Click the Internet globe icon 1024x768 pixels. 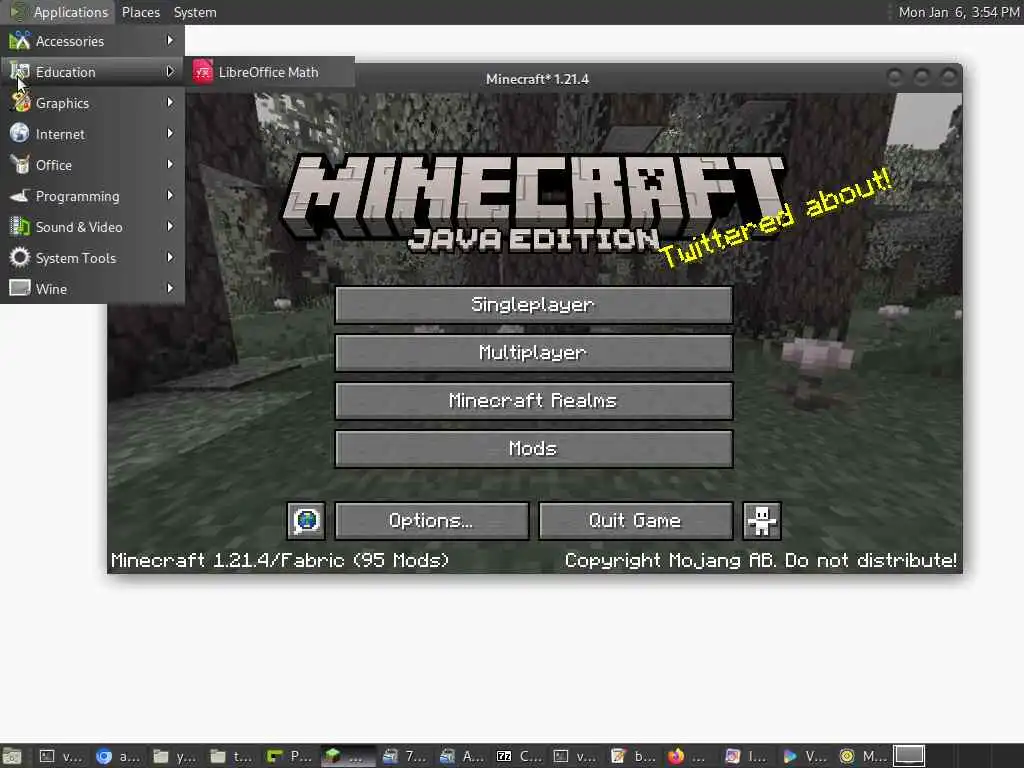20,133
